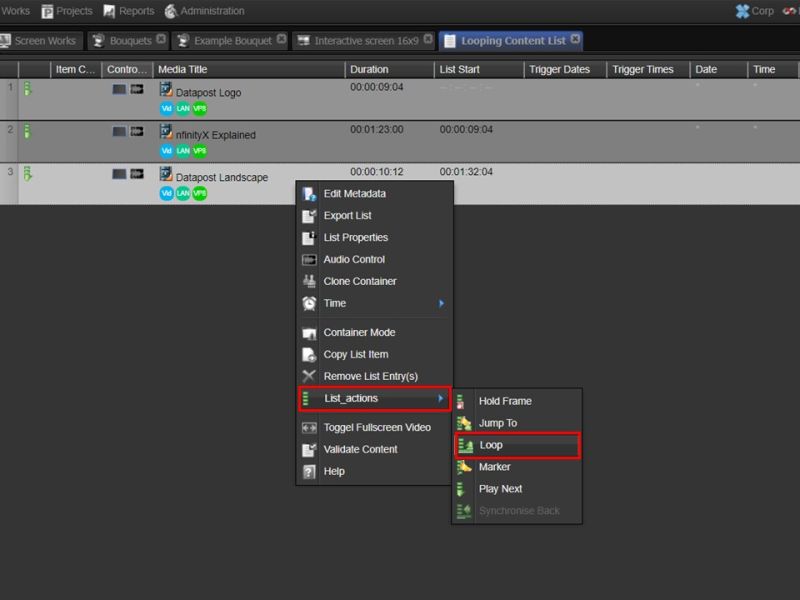Click the LAN badge on nfinityX Explained
800x600 pixels.
tap(182, 150)
